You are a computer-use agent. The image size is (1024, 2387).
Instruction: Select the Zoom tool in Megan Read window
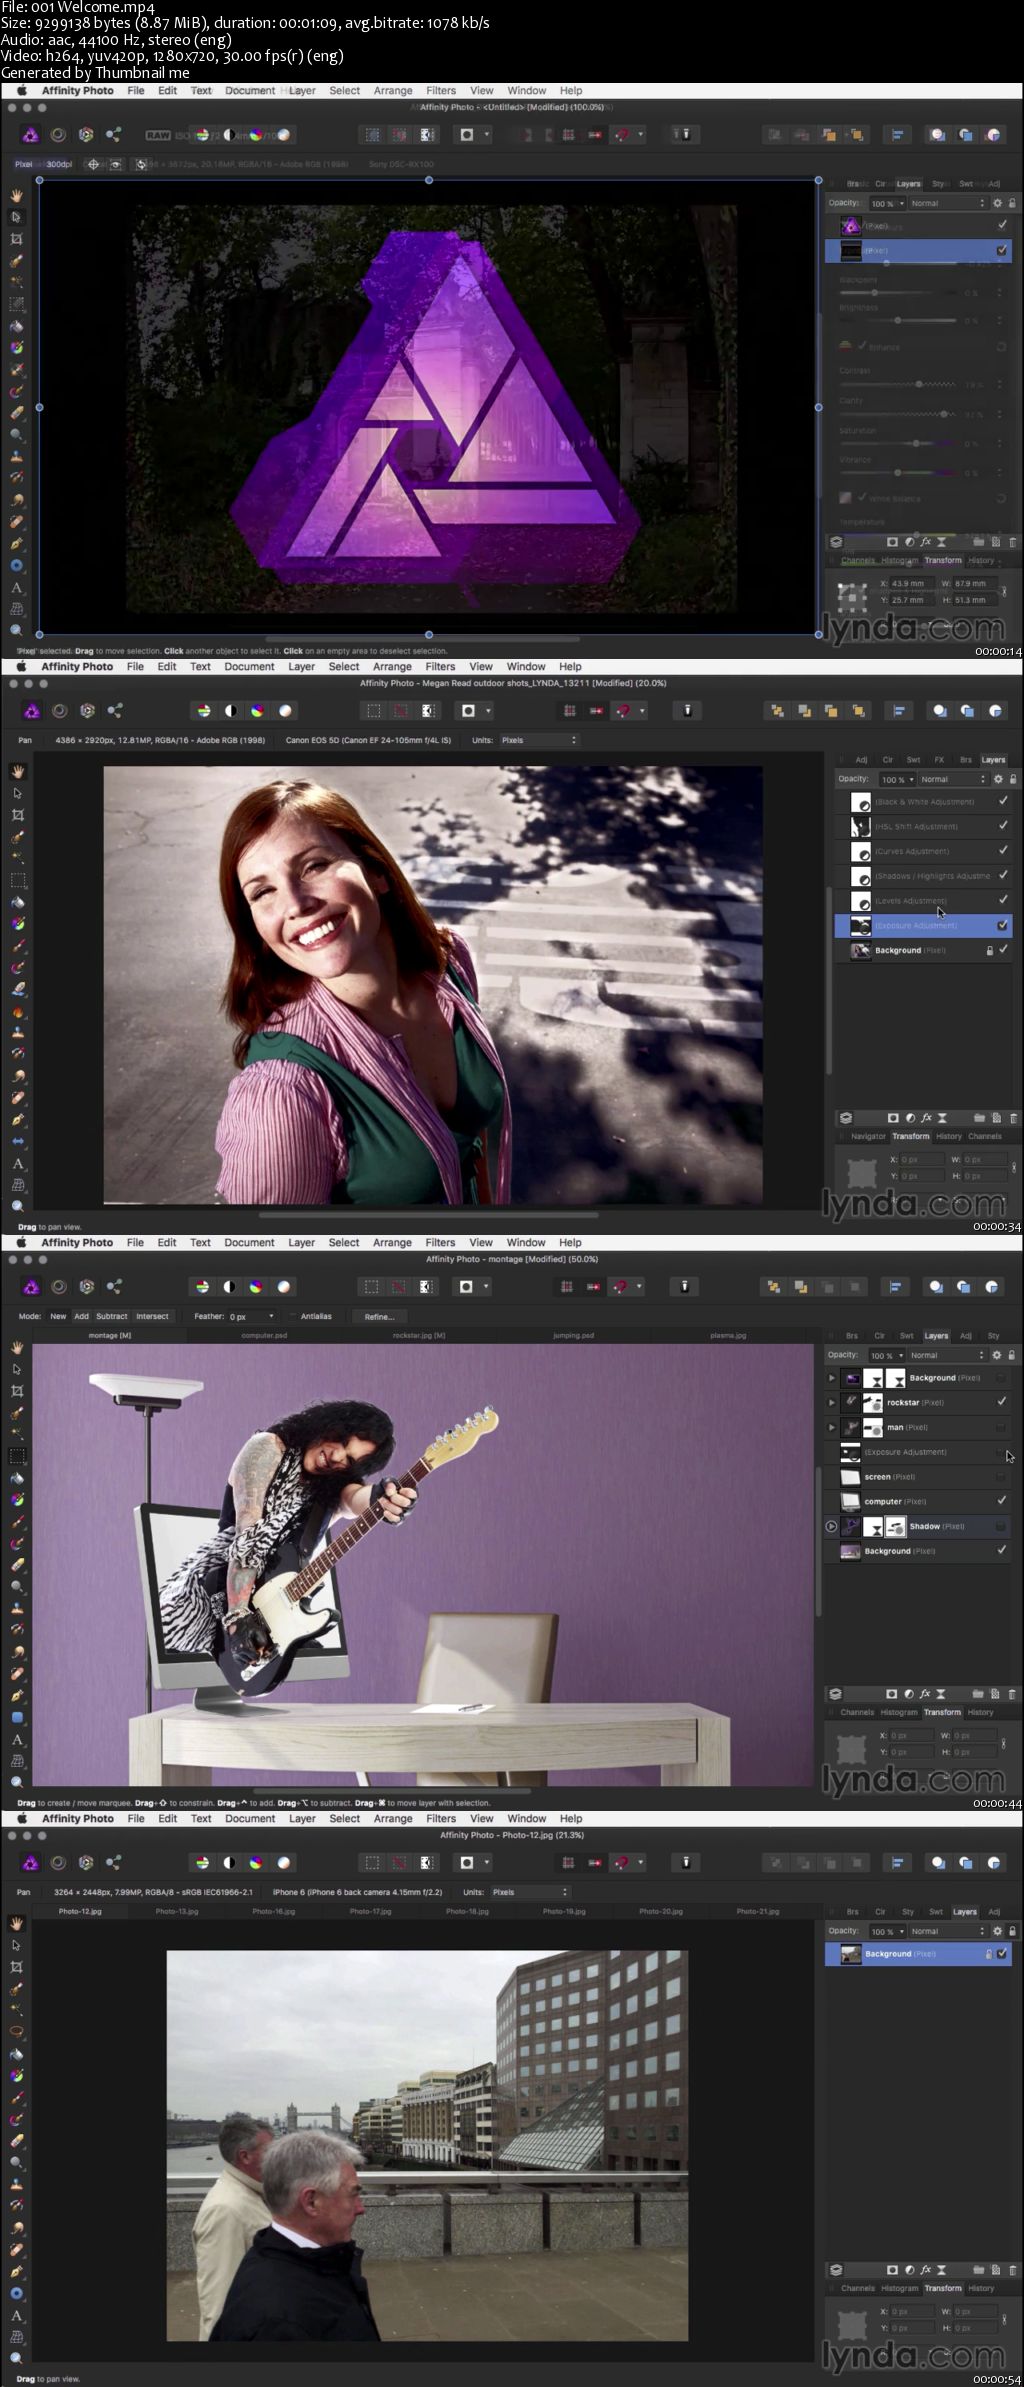tap(17, 1206)
